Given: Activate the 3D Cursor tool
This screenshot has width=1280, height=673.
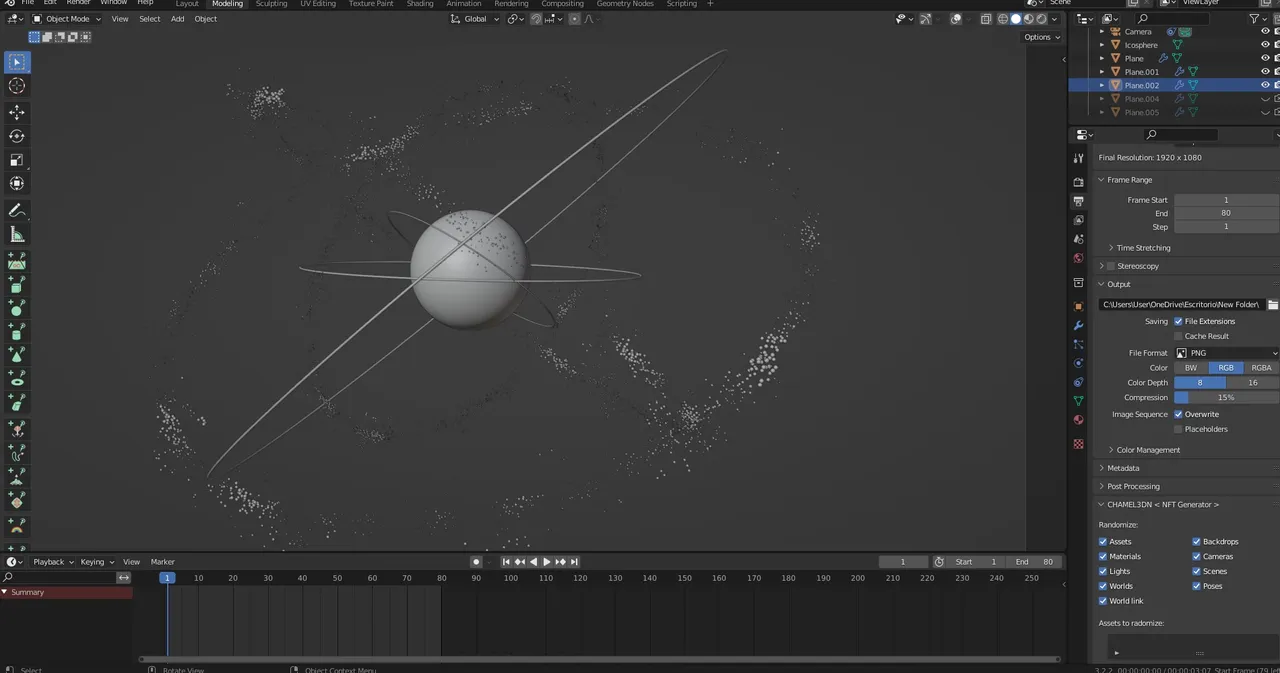Looking at the screenshot, I should [x=17, y=86].
